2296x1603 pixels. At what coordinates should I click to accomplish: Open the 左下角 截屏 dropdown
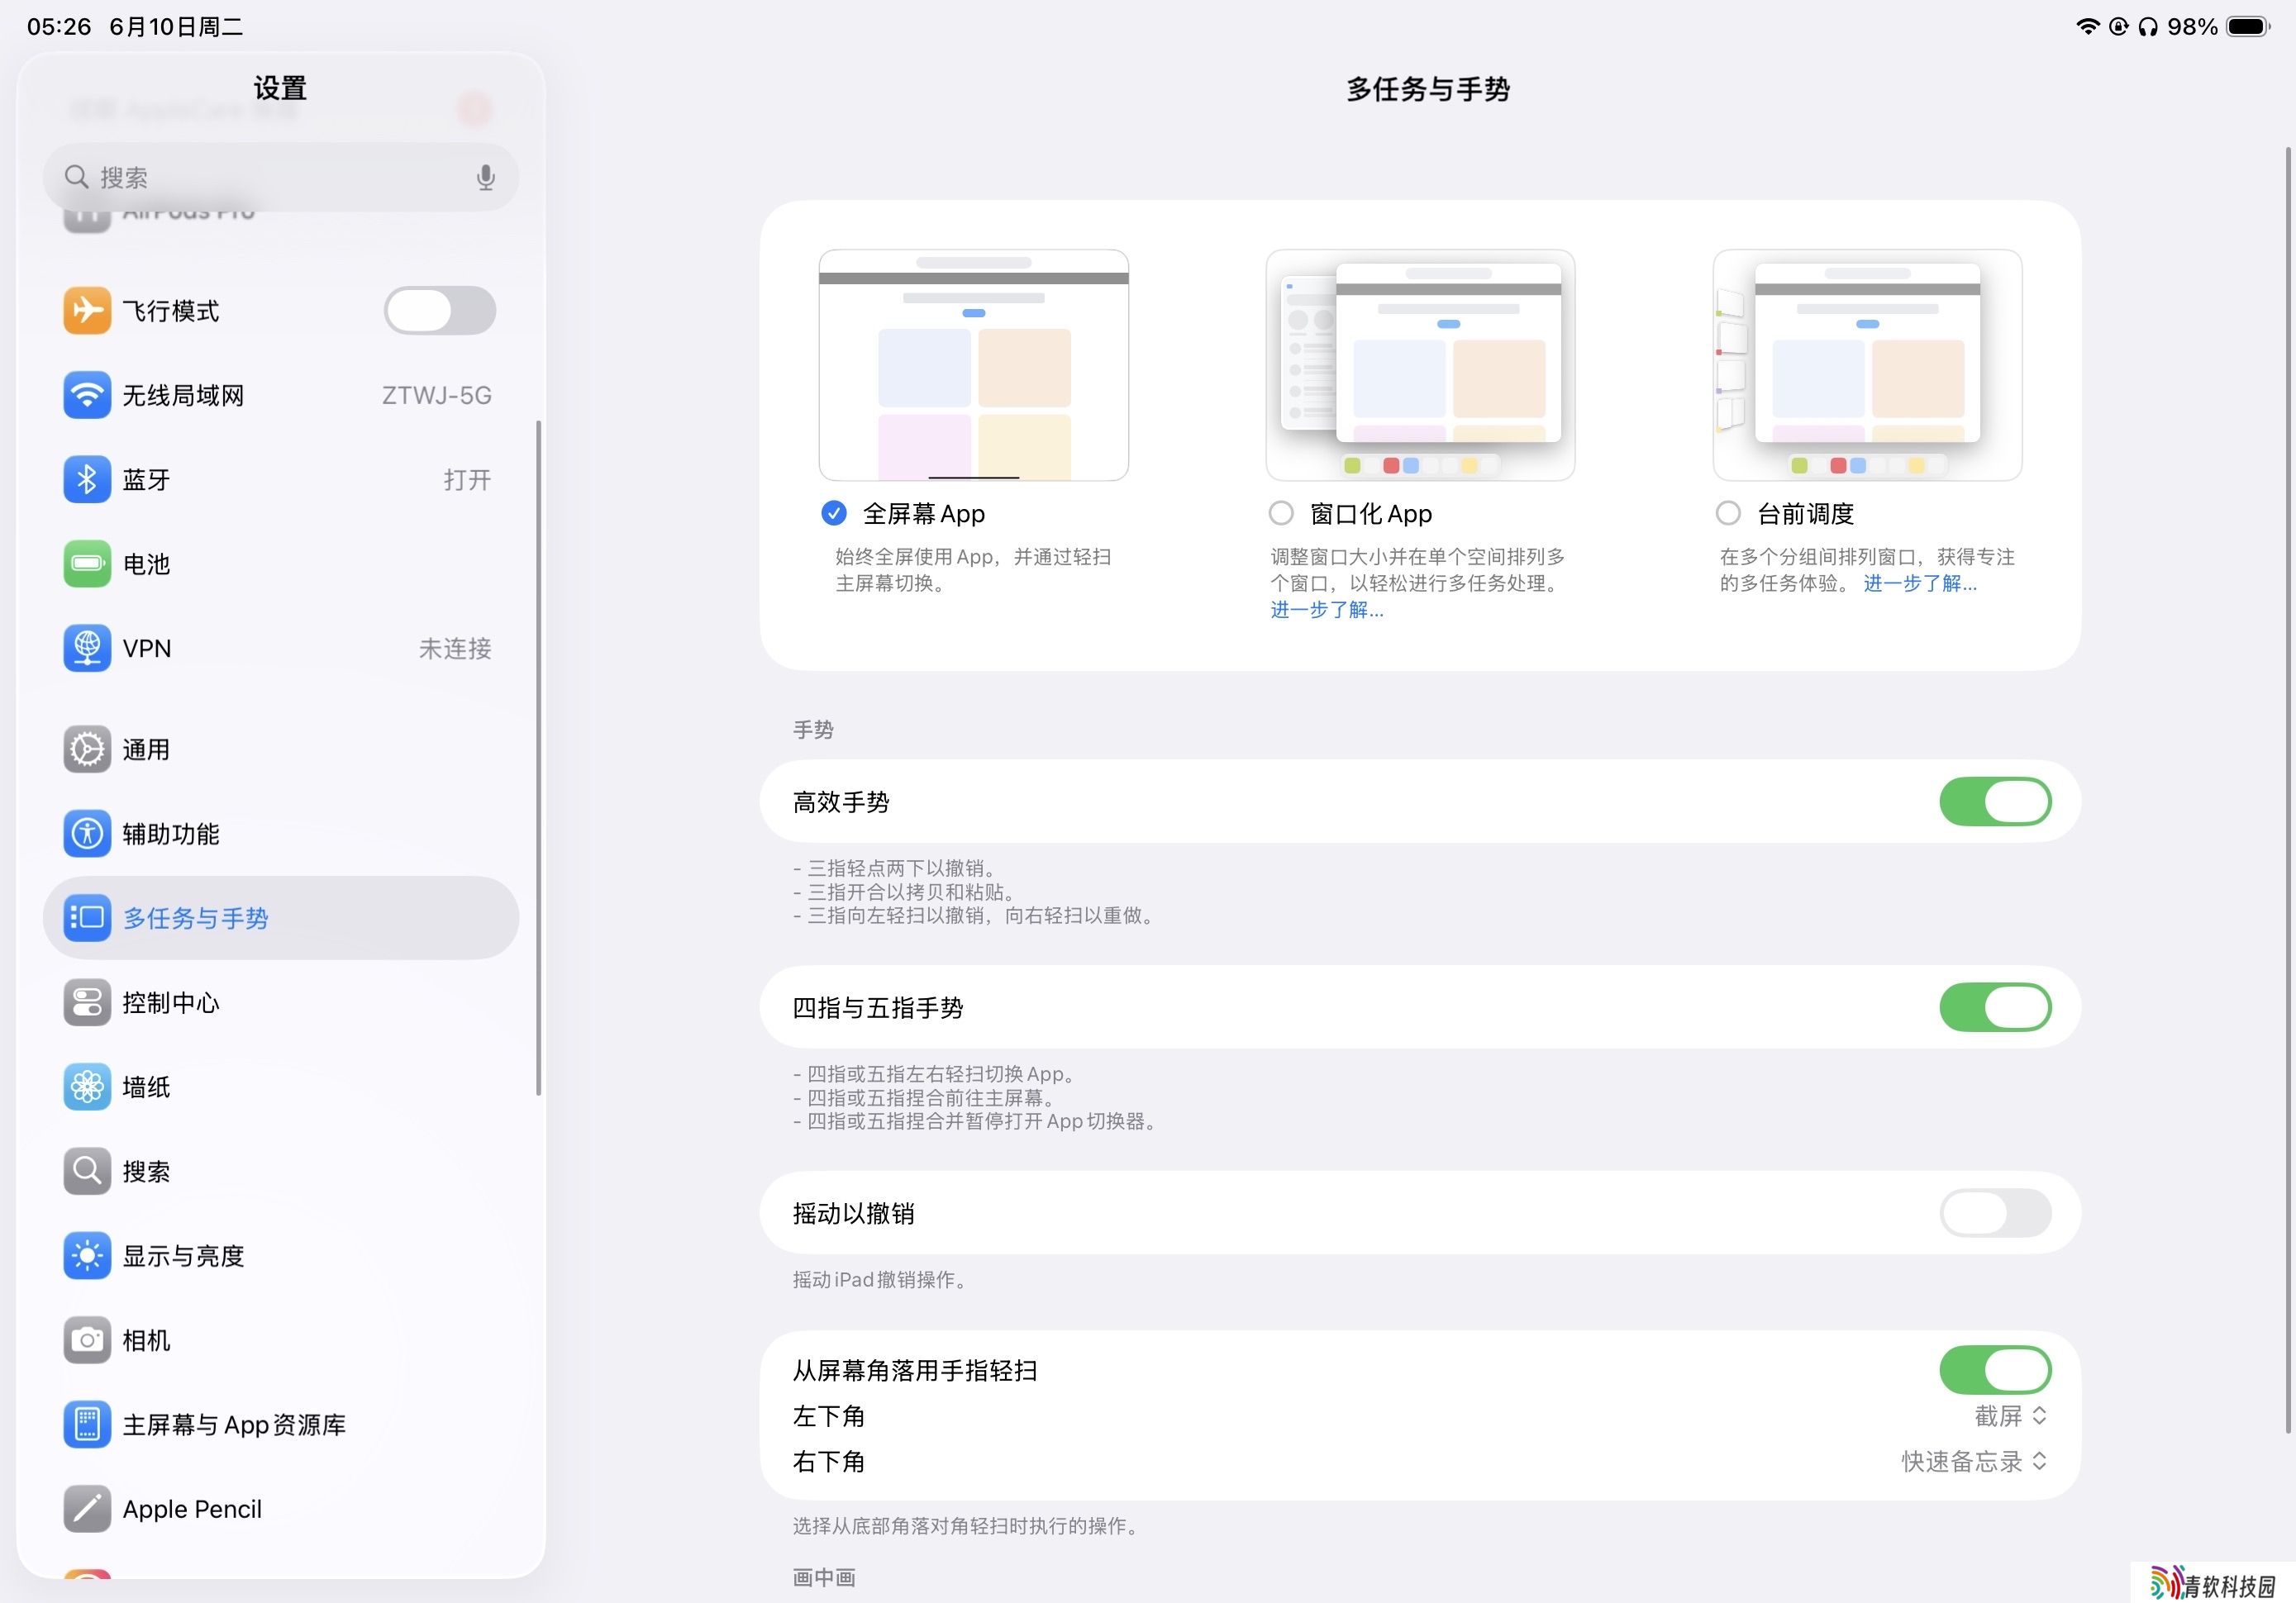point(2010,1416)
